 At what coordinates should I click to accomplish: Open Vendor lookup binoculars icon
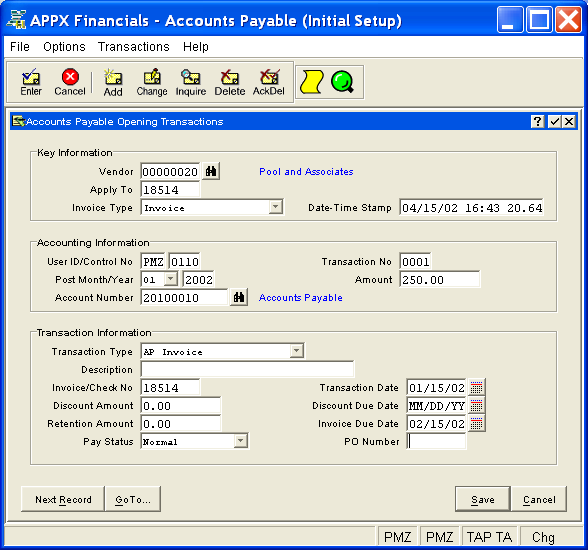click(211, 171)
